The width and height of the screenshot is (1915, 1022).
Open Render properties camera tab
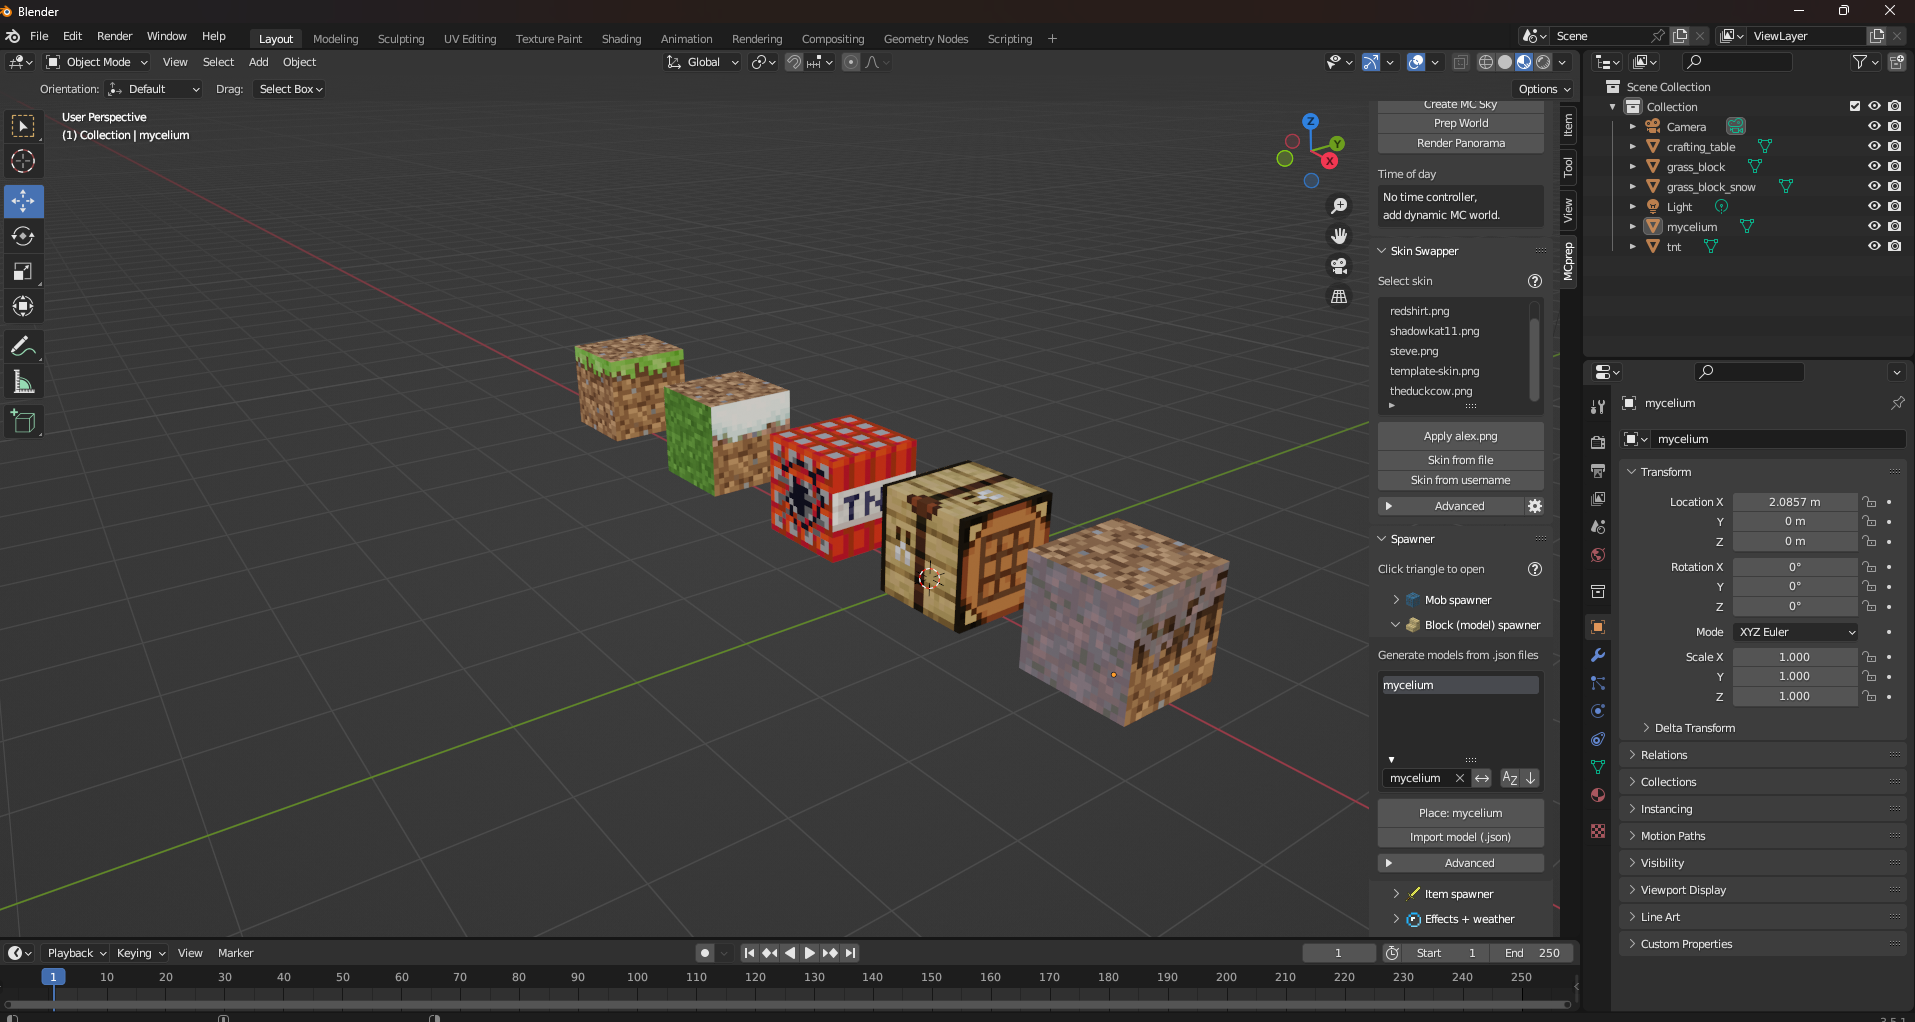(1597, 441)
